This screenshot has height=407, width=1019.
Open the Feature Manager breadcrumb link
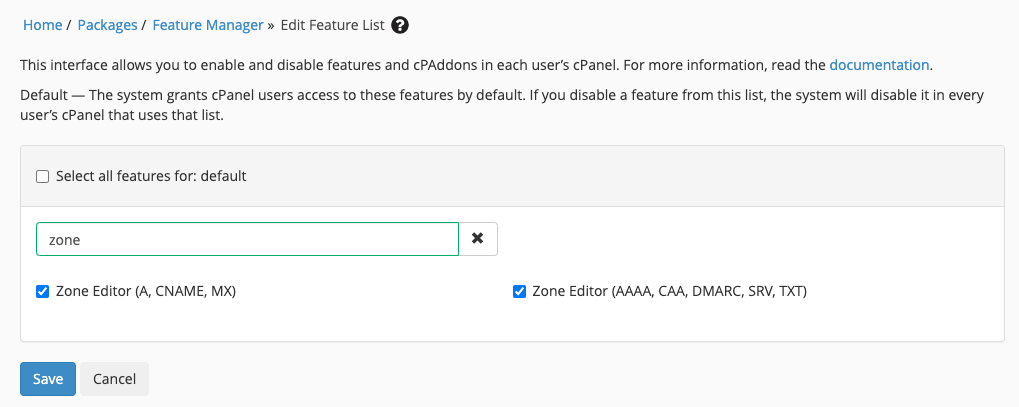207,25
